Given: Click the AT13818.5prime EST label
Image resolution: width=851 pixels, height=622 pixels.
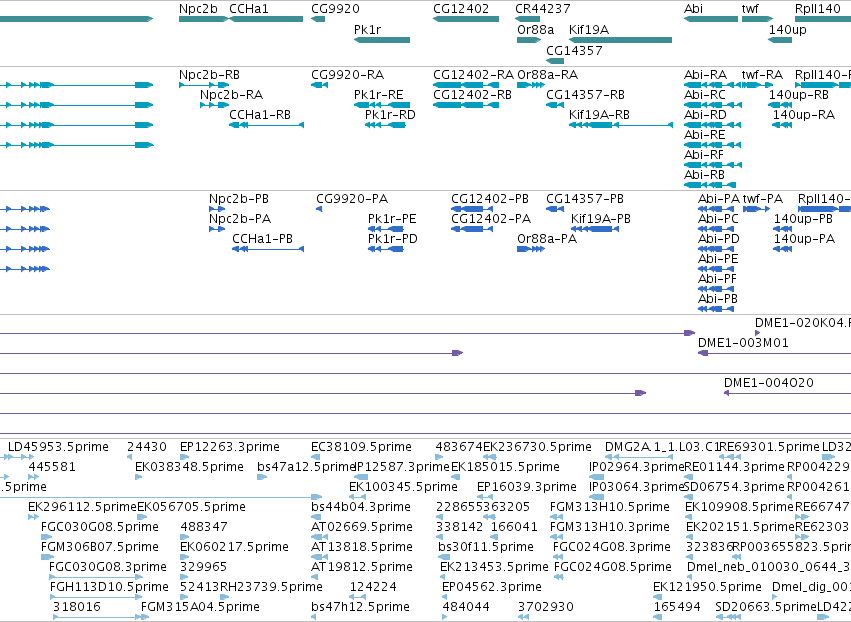Looking at the screenshot, I should pyautogui.click(x=361, y=547).
